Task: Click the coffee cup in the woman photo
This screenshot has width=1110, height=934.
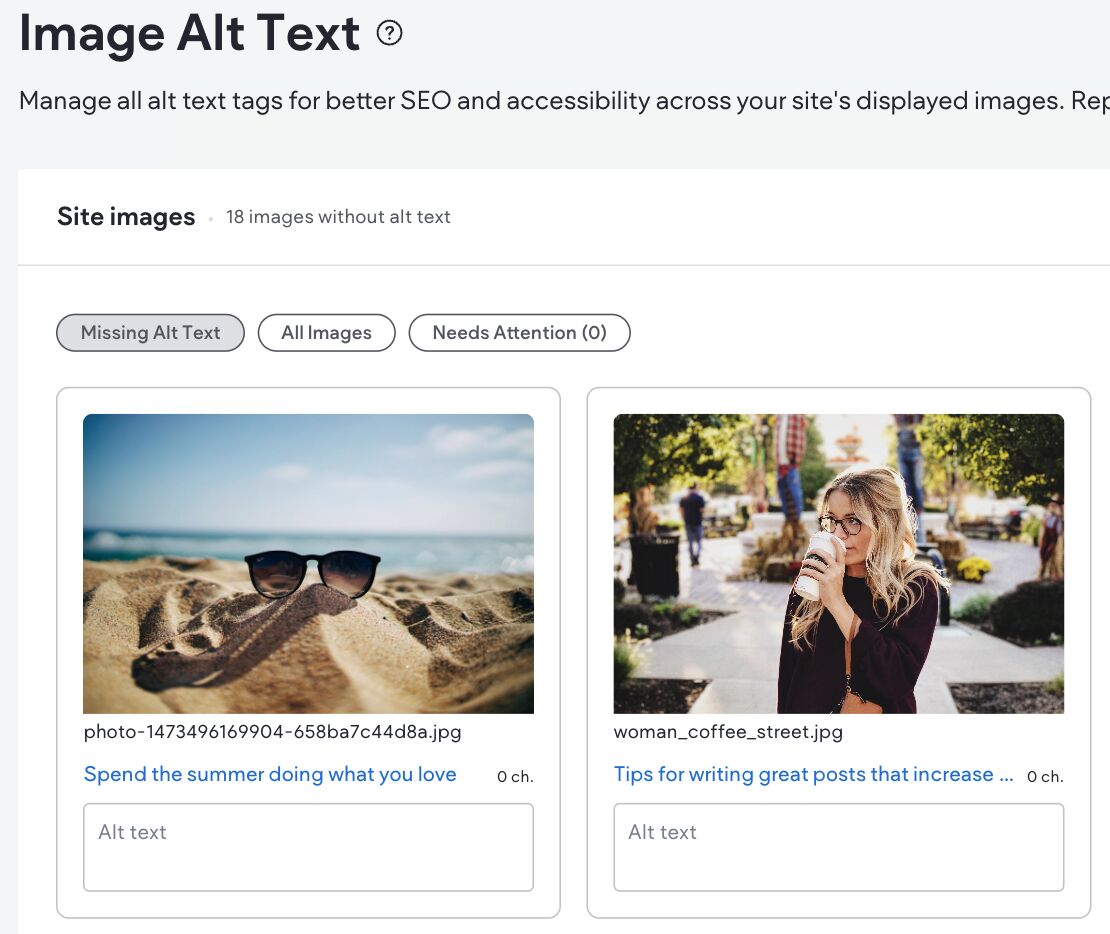Action: point(822,562)
